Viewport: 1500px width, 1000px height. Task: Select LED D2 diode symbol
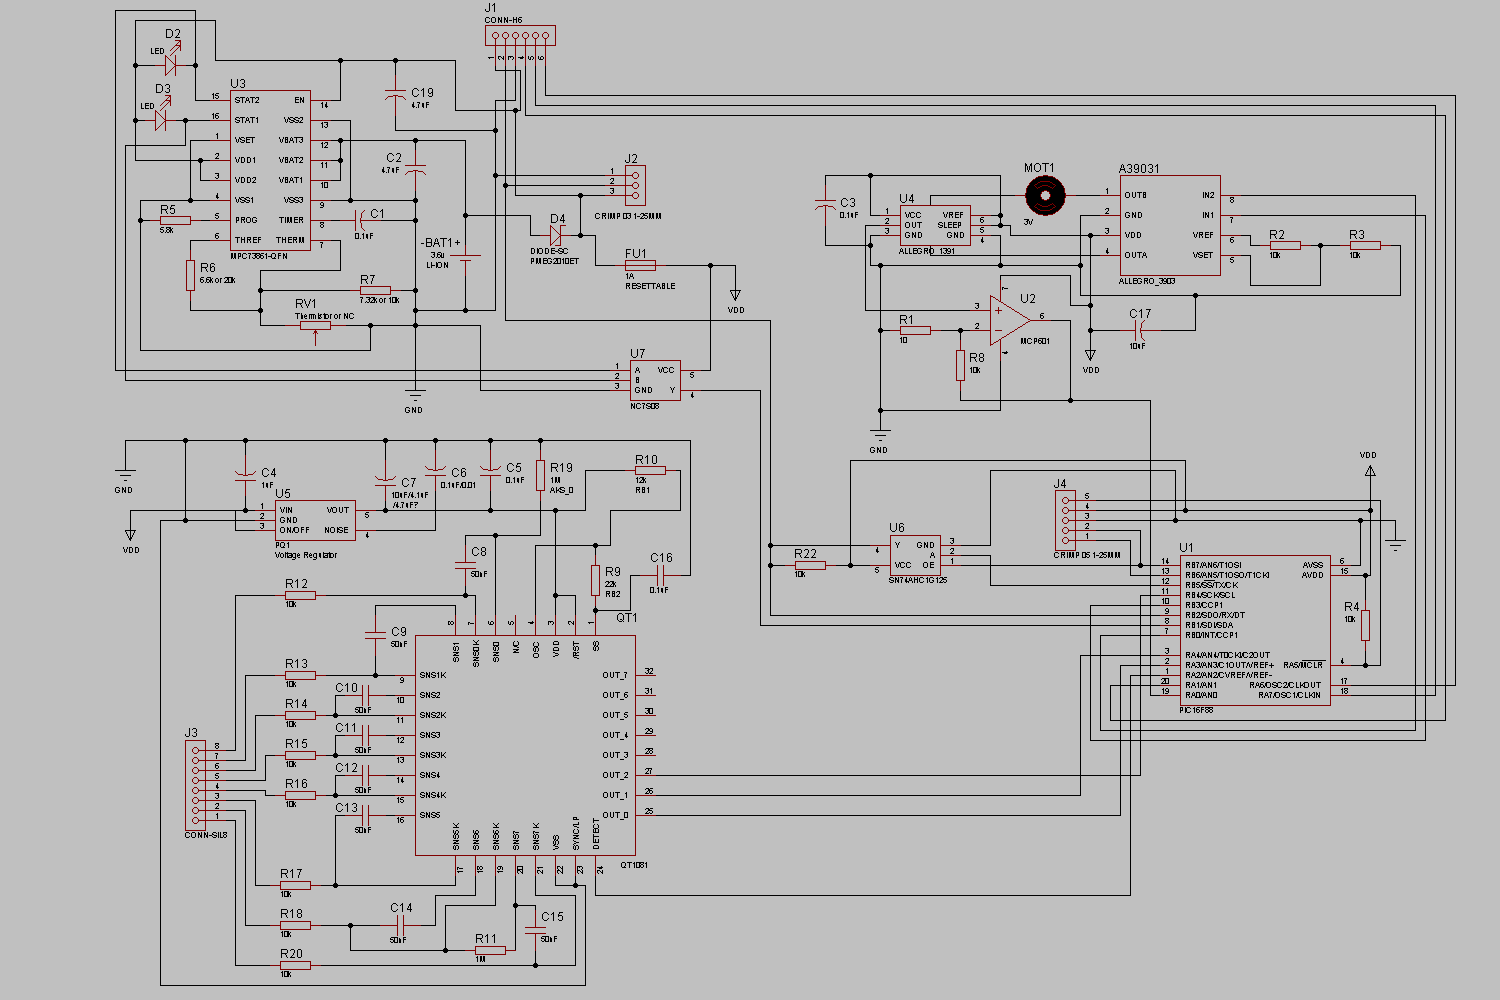pyautogui.click(x=170, y=65)
